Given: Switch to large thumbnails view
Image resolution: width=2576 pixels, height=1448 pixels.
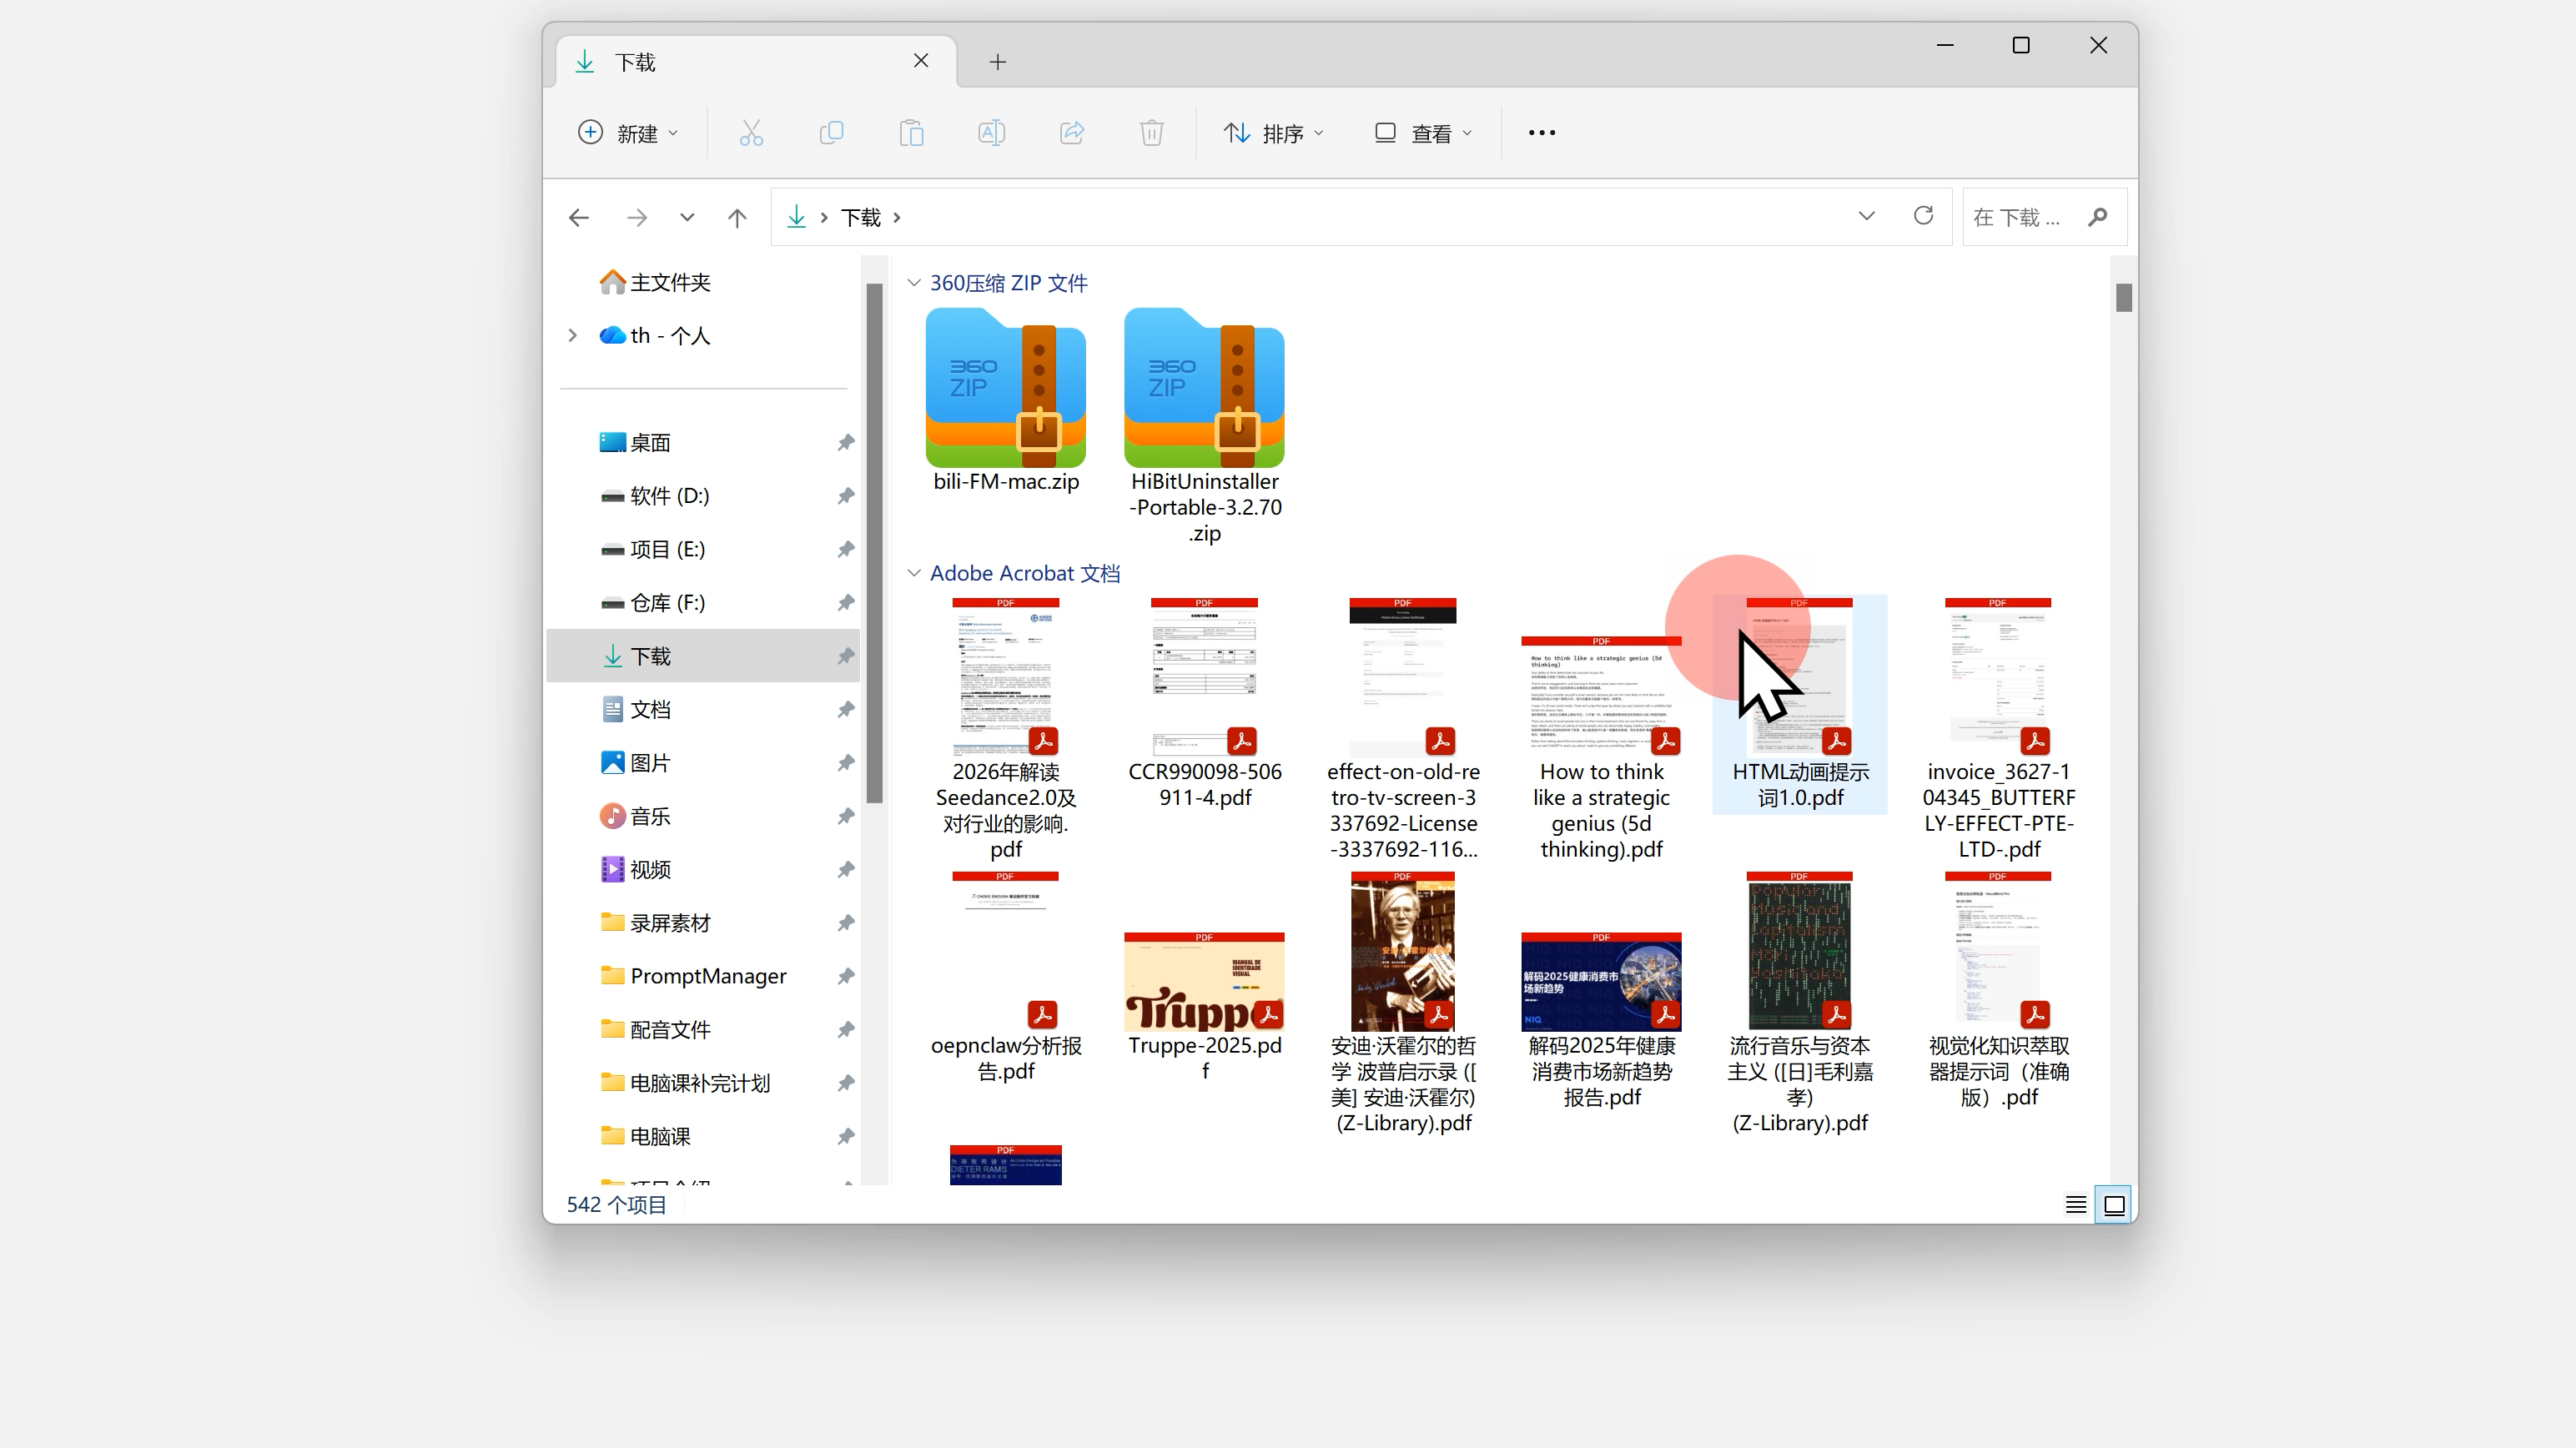Looking at the screenshot, I should (x=2115, y=1205).
